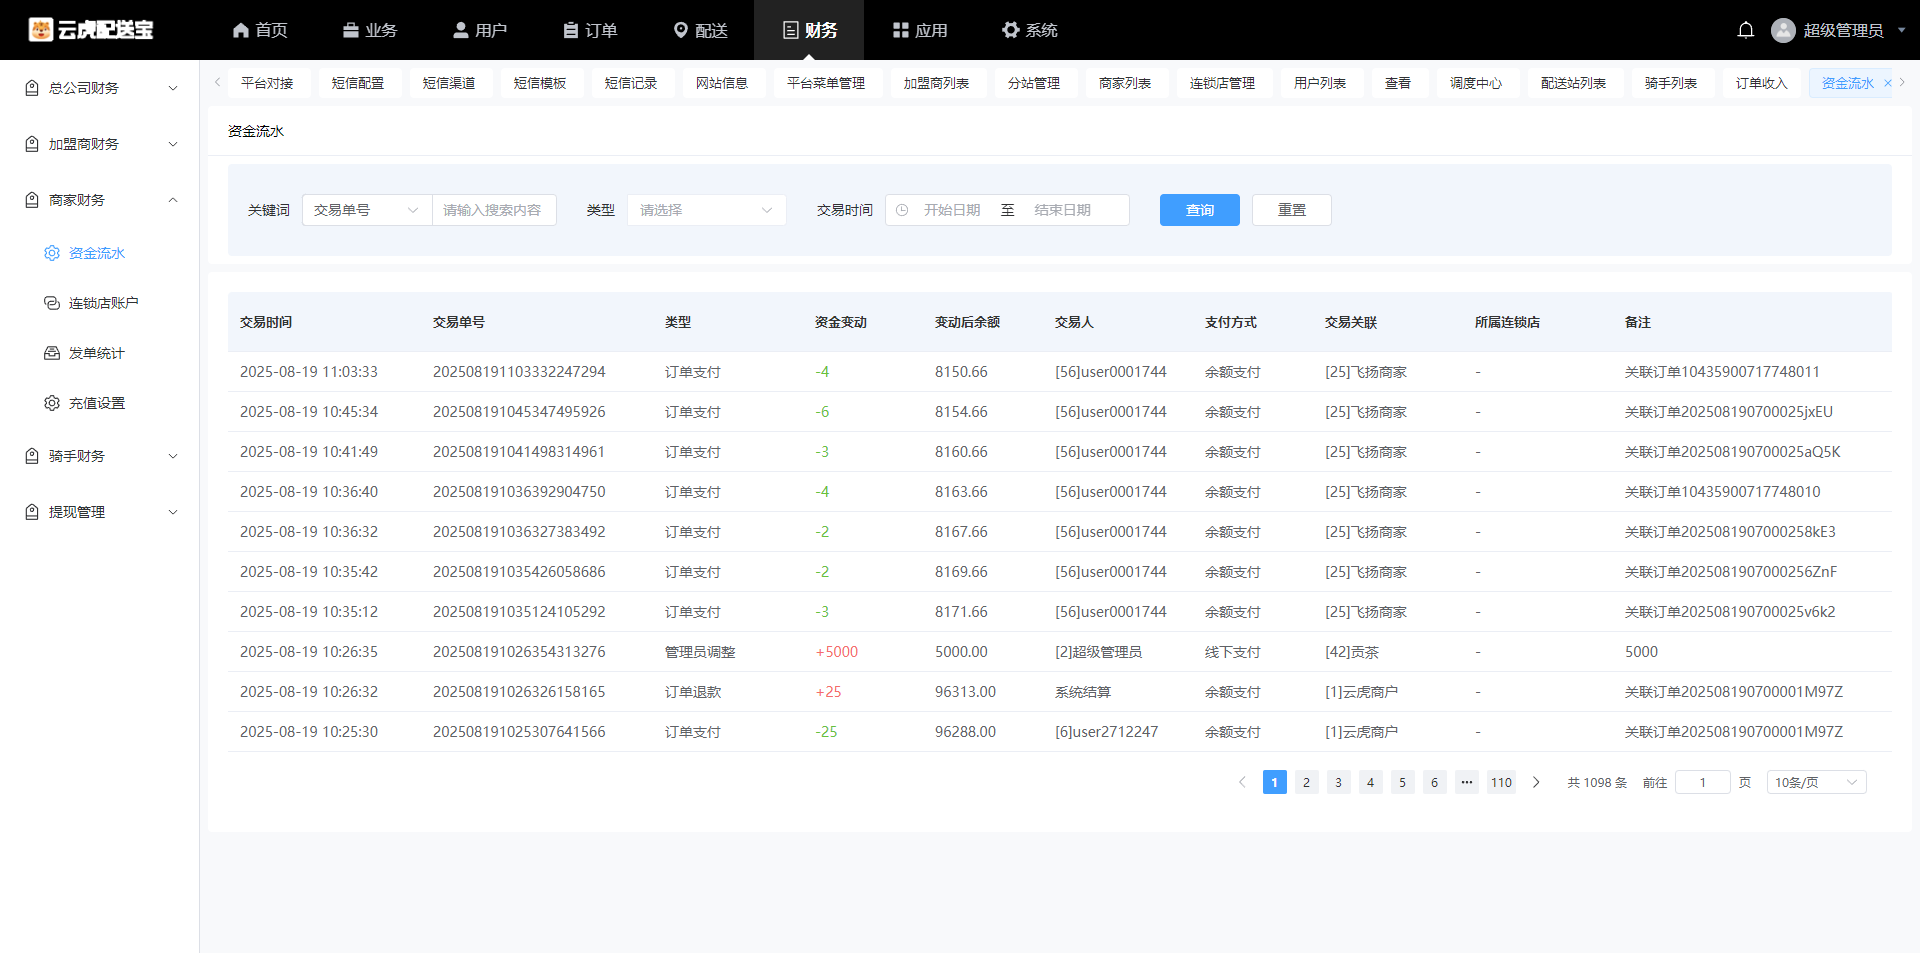Click the 云虎配送宝 logo
1920x953 pixels.
[x=91, y=30]
